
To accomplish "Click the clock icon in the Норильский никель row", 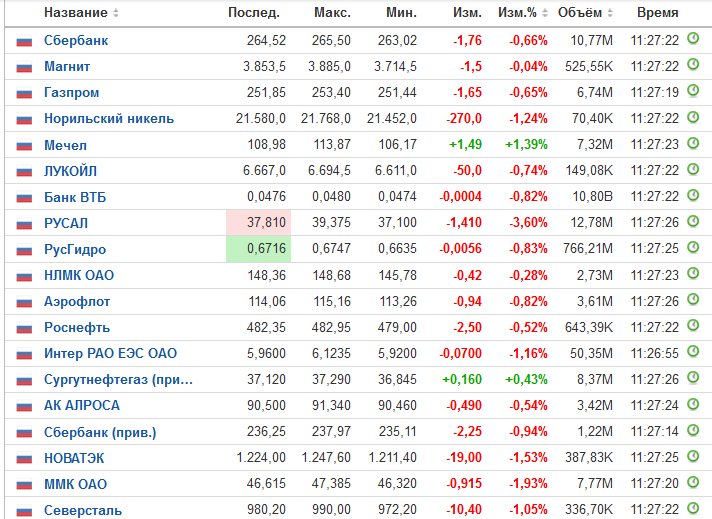I will 693,117.
